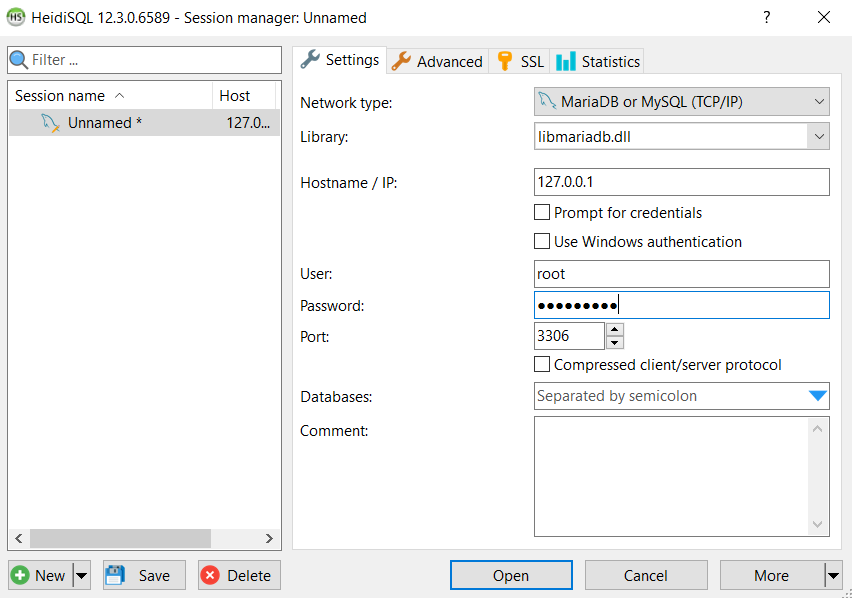The width and height of the screenshot is (852, 598).
Task: Expand the Network type dropdown
Action: coord(681,102)
